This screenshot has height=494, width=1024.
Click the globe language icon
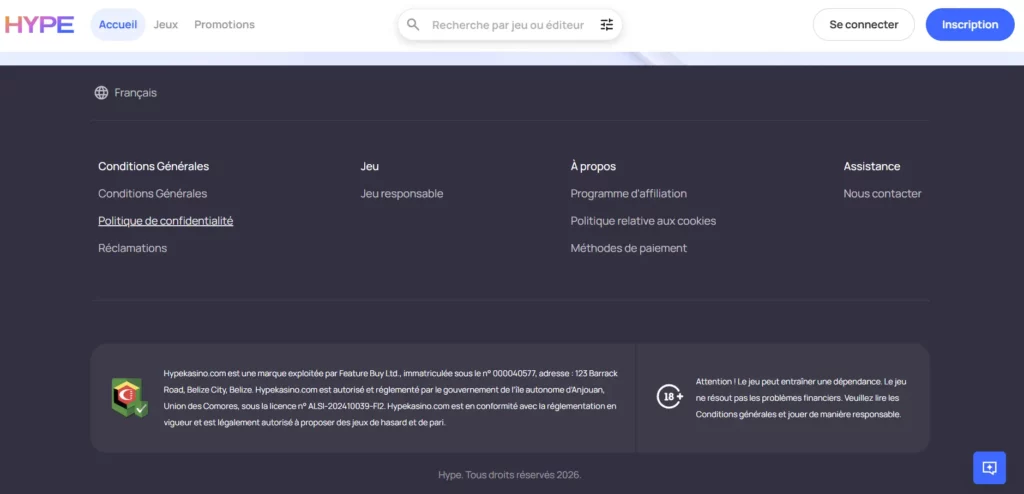(101, 93)
